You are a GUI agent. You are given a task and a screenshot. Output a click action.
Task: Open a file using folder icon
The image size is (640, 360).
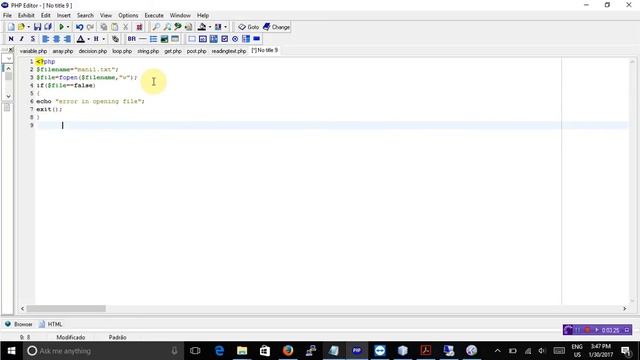pos(21,27)
